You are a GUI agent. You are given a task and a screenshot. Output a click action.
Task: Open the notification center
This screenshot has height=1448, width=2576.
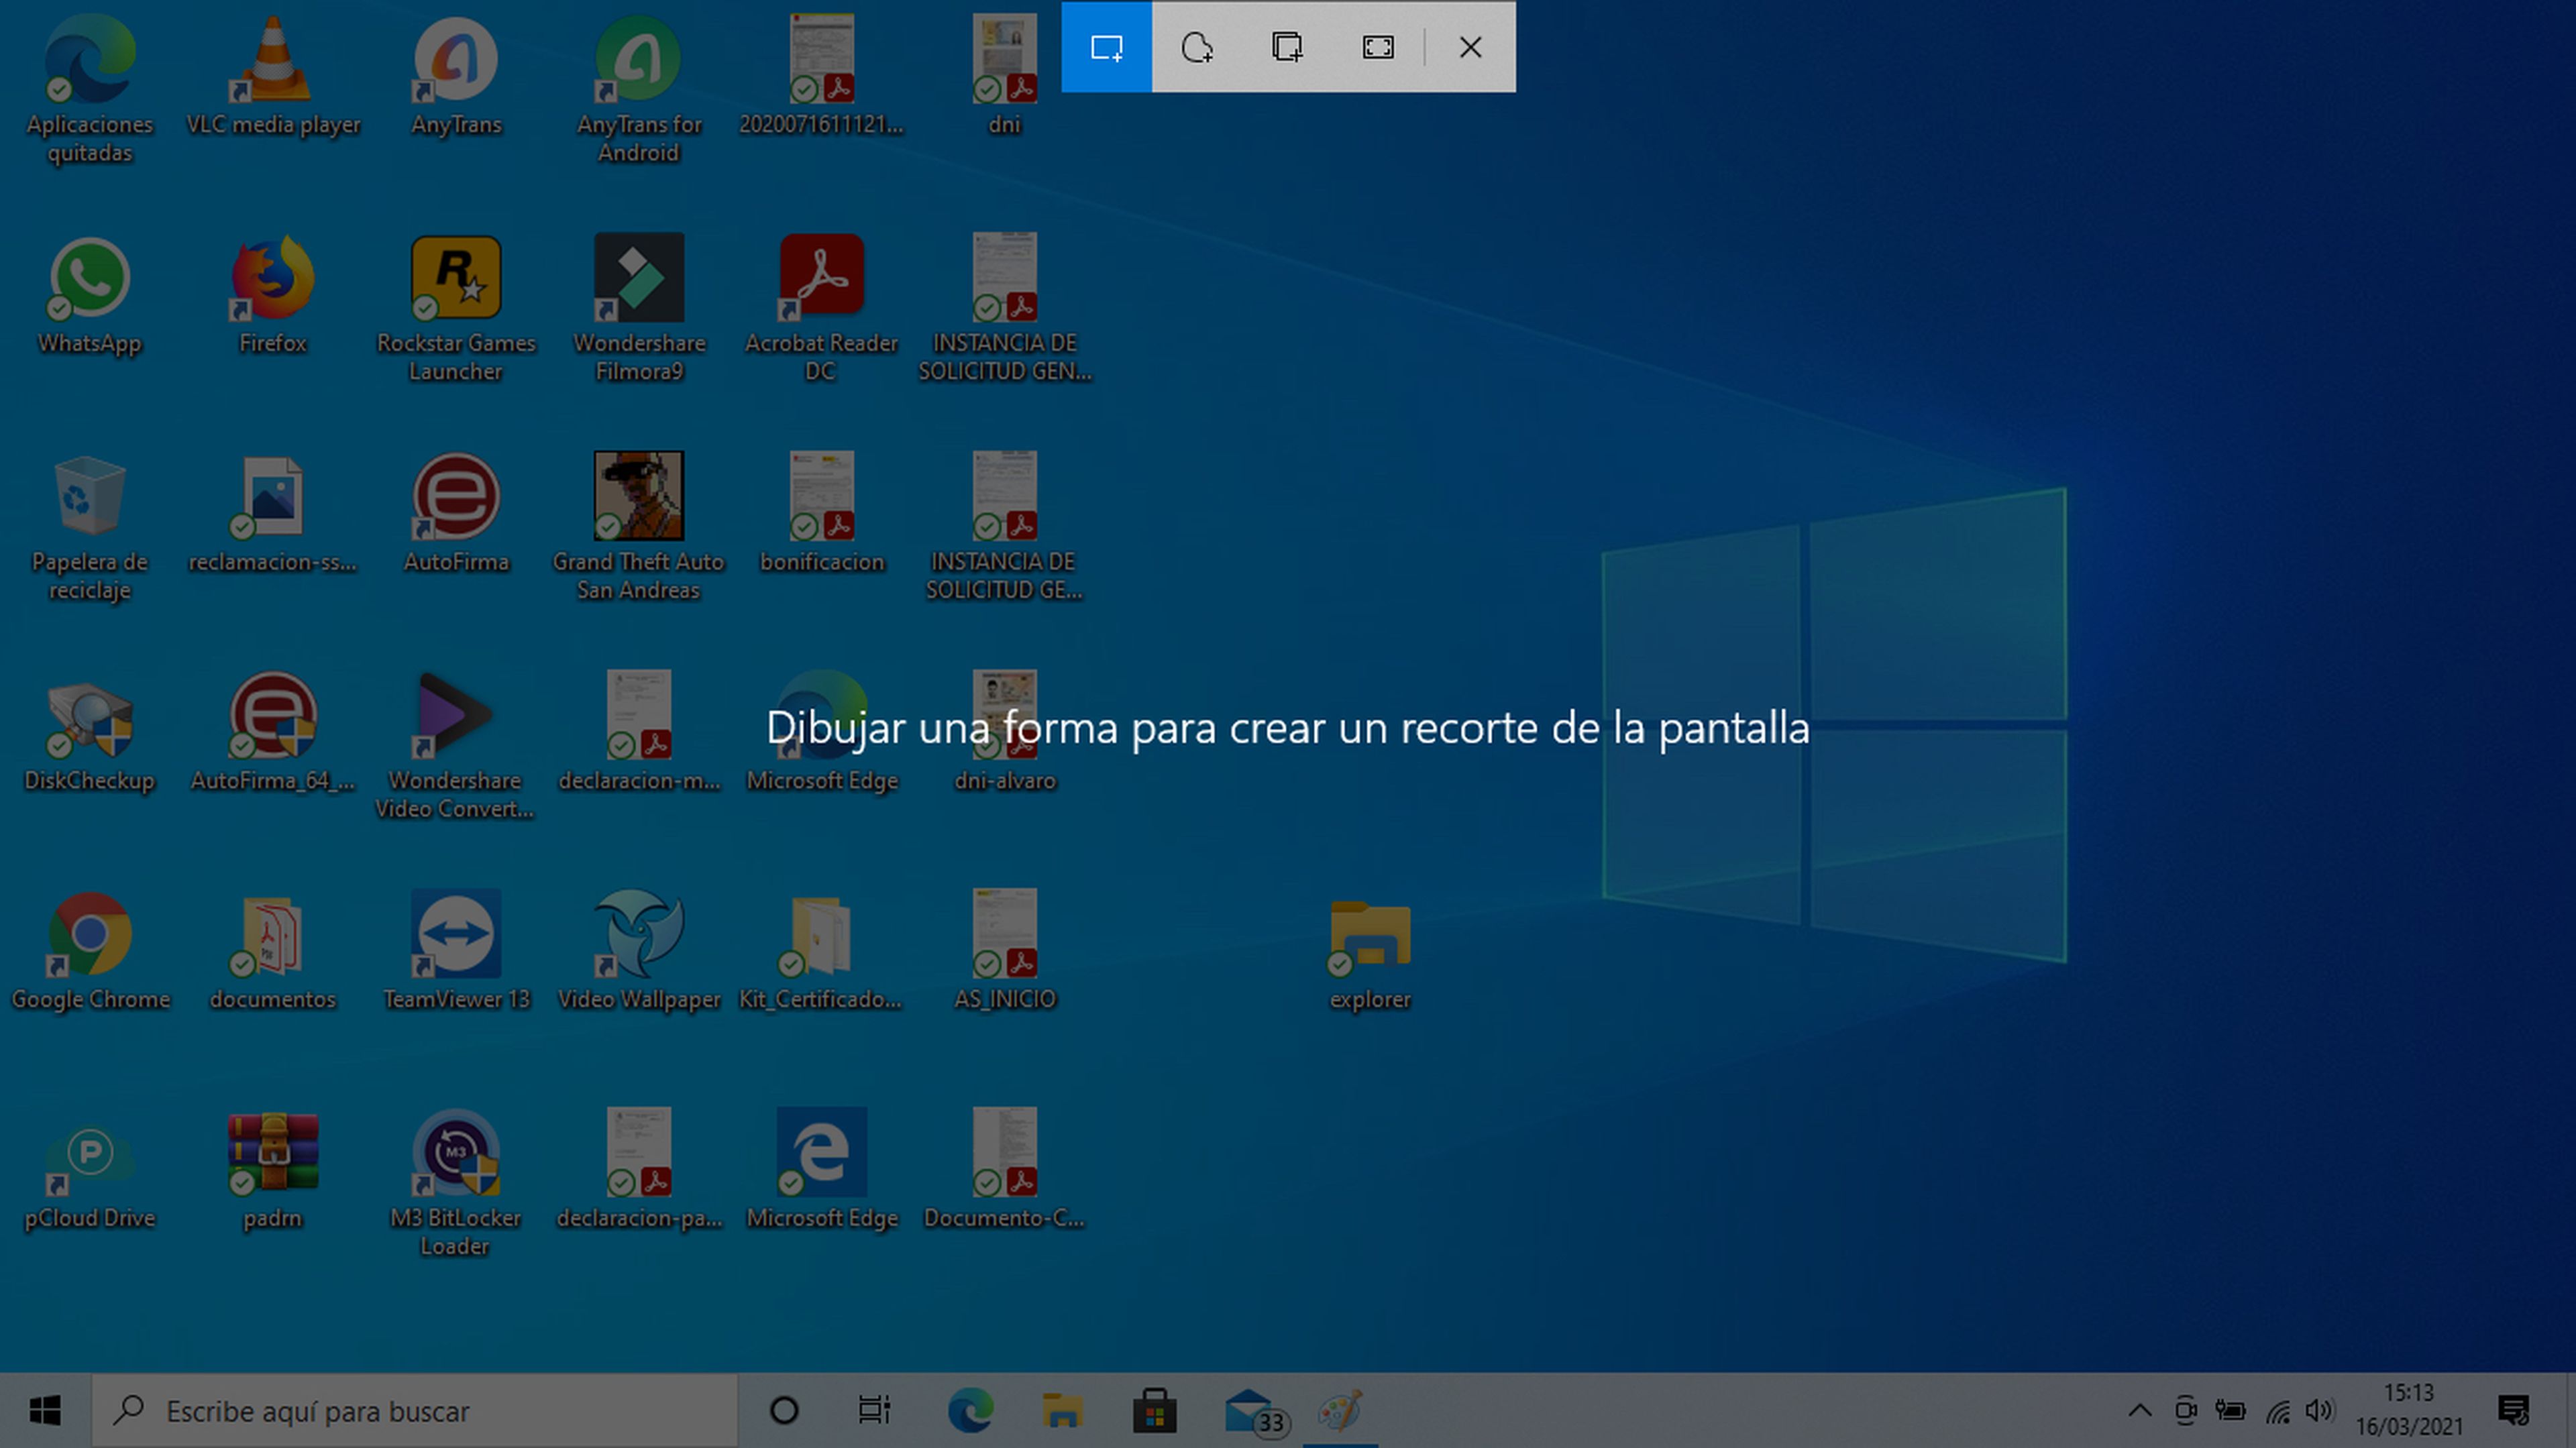pos(2513,1411)
